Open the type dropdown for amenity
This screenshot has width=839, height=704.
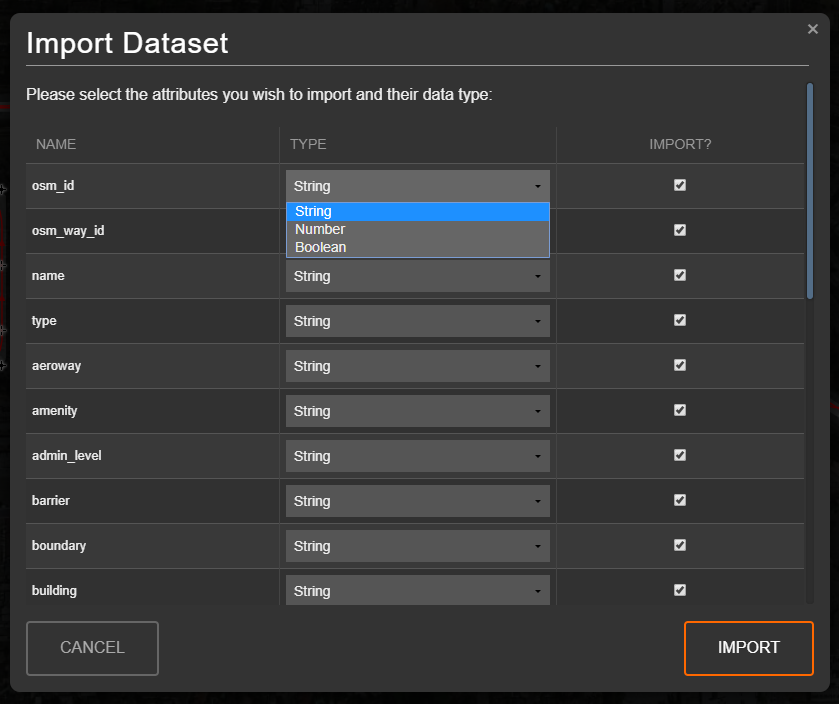click(x=417, y=410)
